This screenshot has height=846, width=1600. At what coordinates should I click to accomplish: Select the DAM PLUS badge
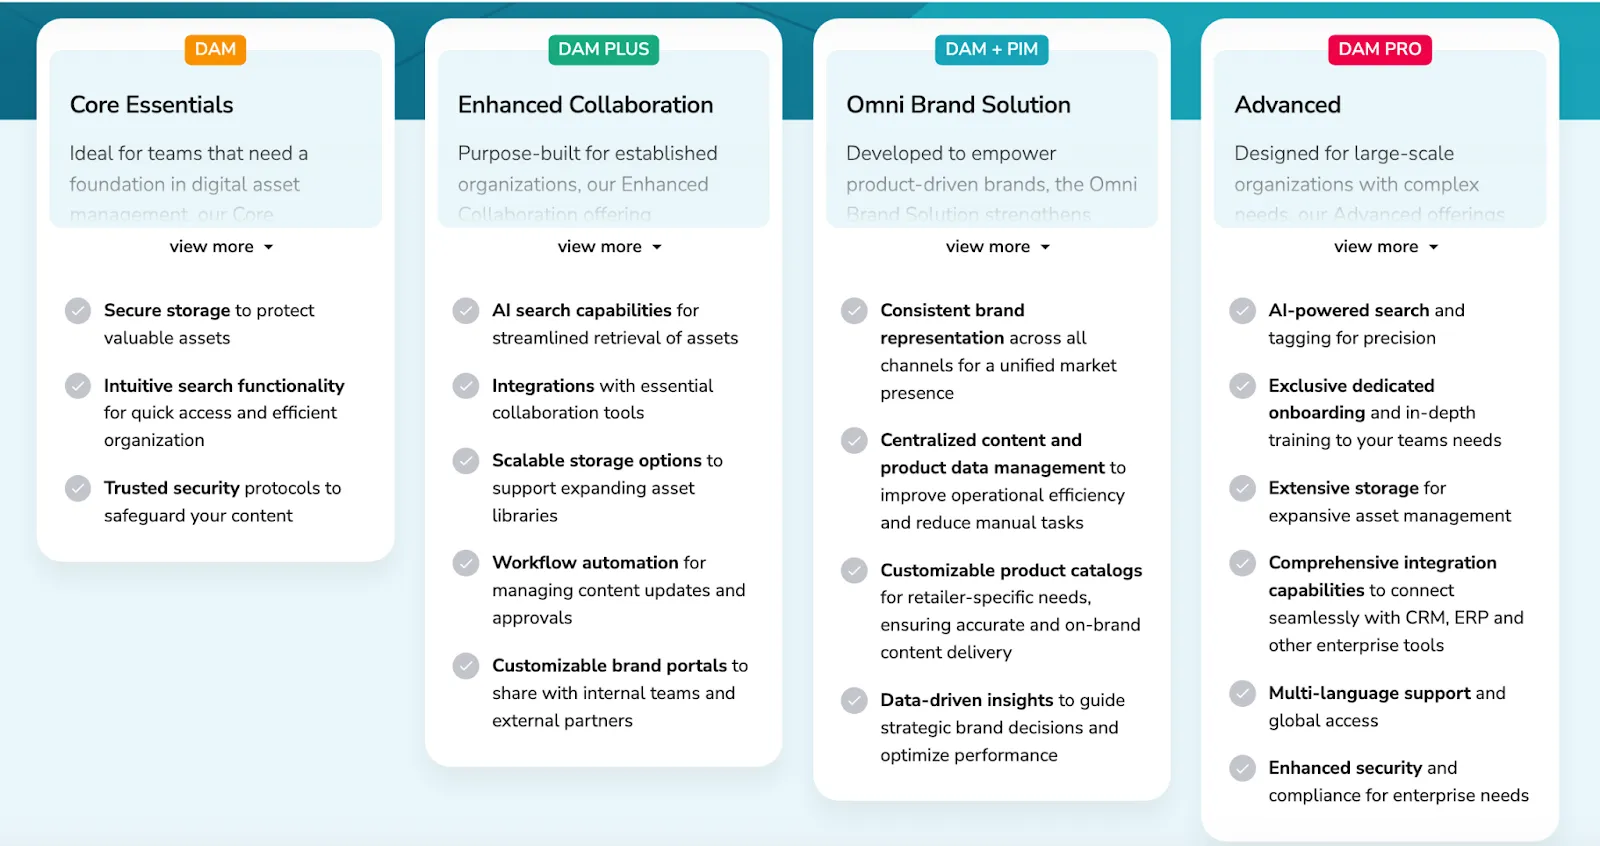[603, 49]
